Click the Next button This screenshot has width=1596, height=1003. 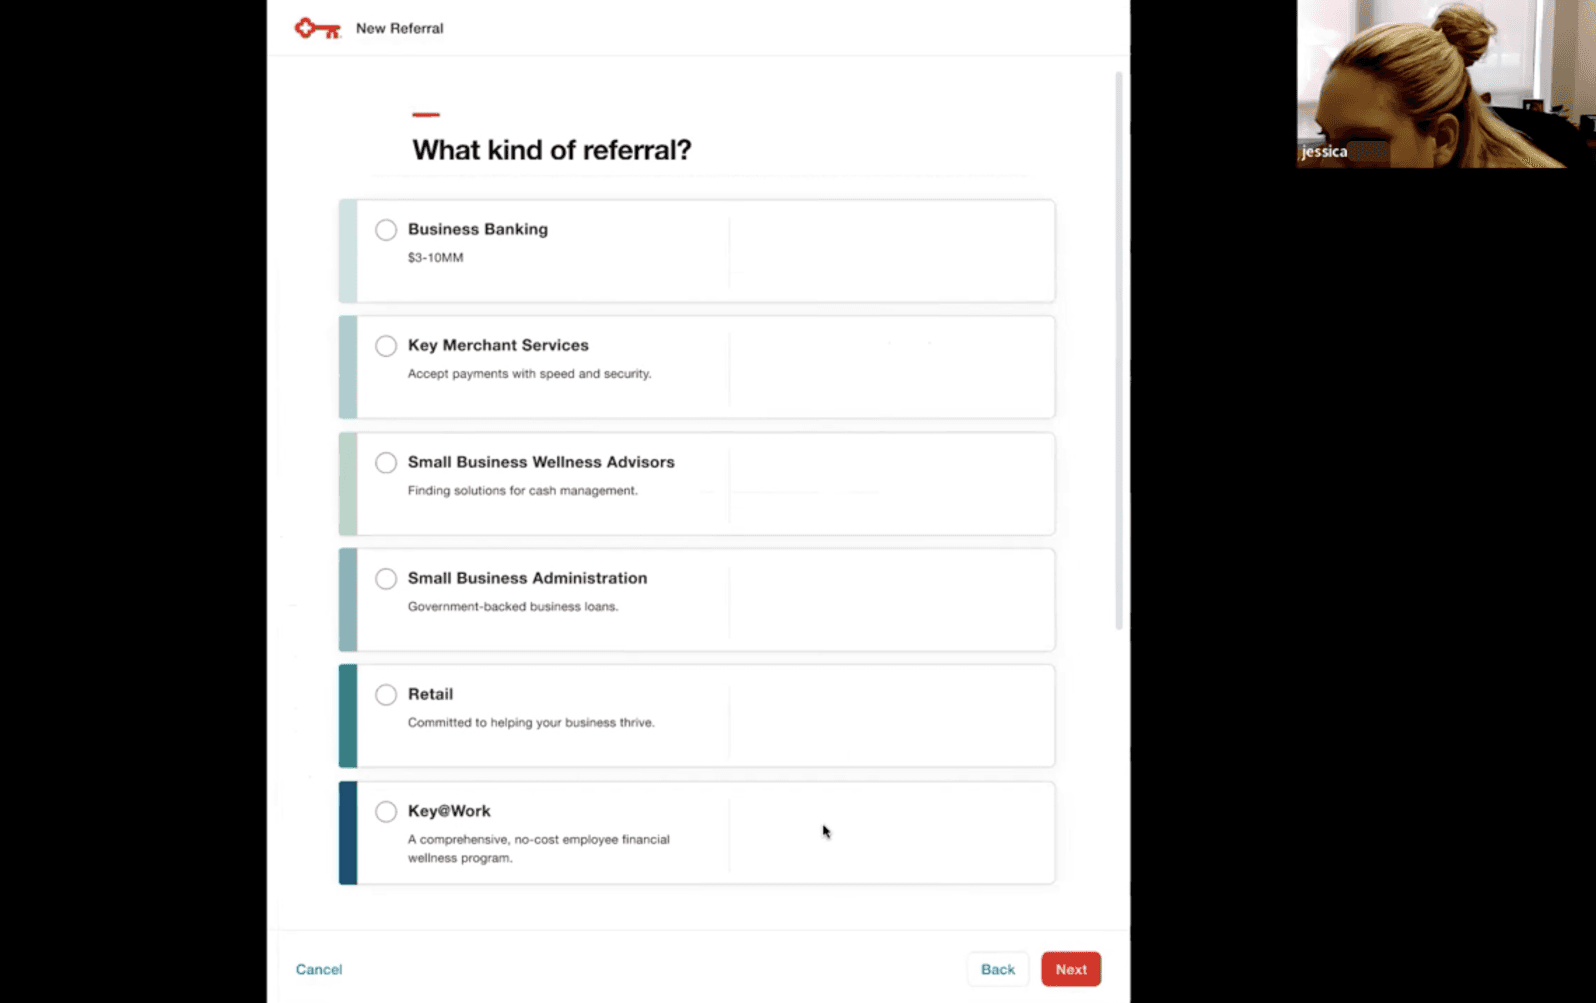(x=1071, y=969)
